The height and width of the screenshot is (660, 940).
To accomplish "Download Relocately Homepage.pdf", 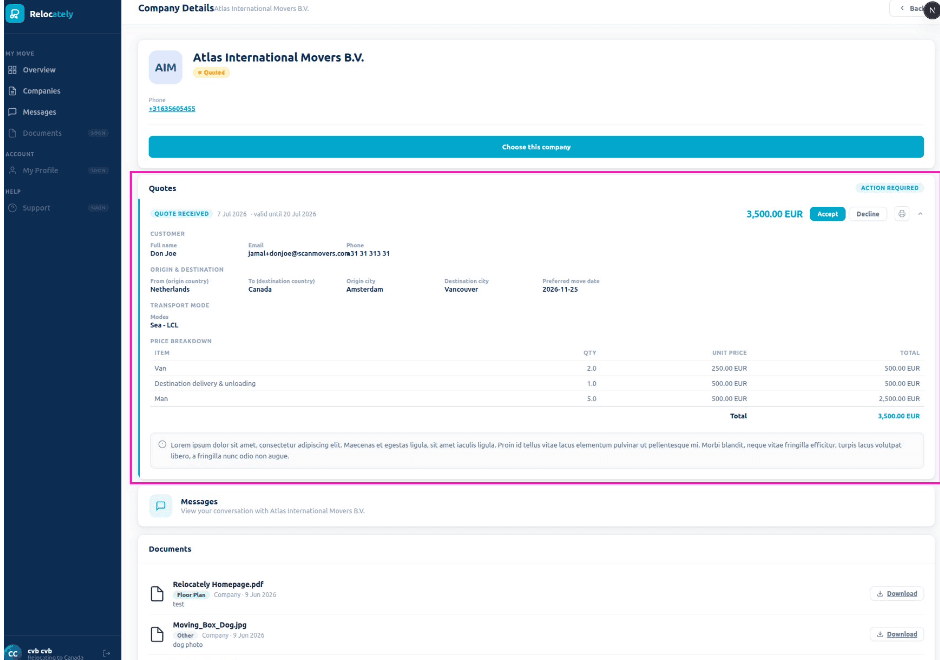I will (896, 593).
